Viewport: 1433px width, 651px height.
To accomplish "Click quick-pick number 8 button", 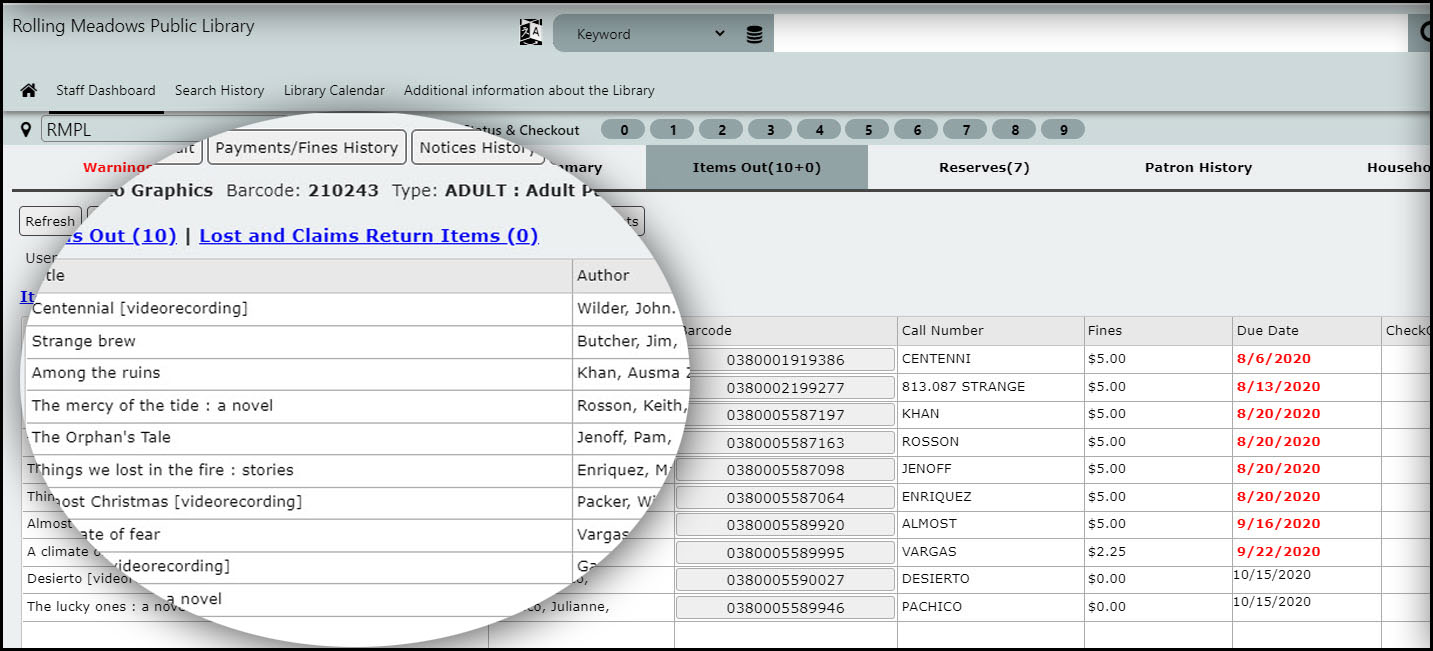I will pos(1015,130).
